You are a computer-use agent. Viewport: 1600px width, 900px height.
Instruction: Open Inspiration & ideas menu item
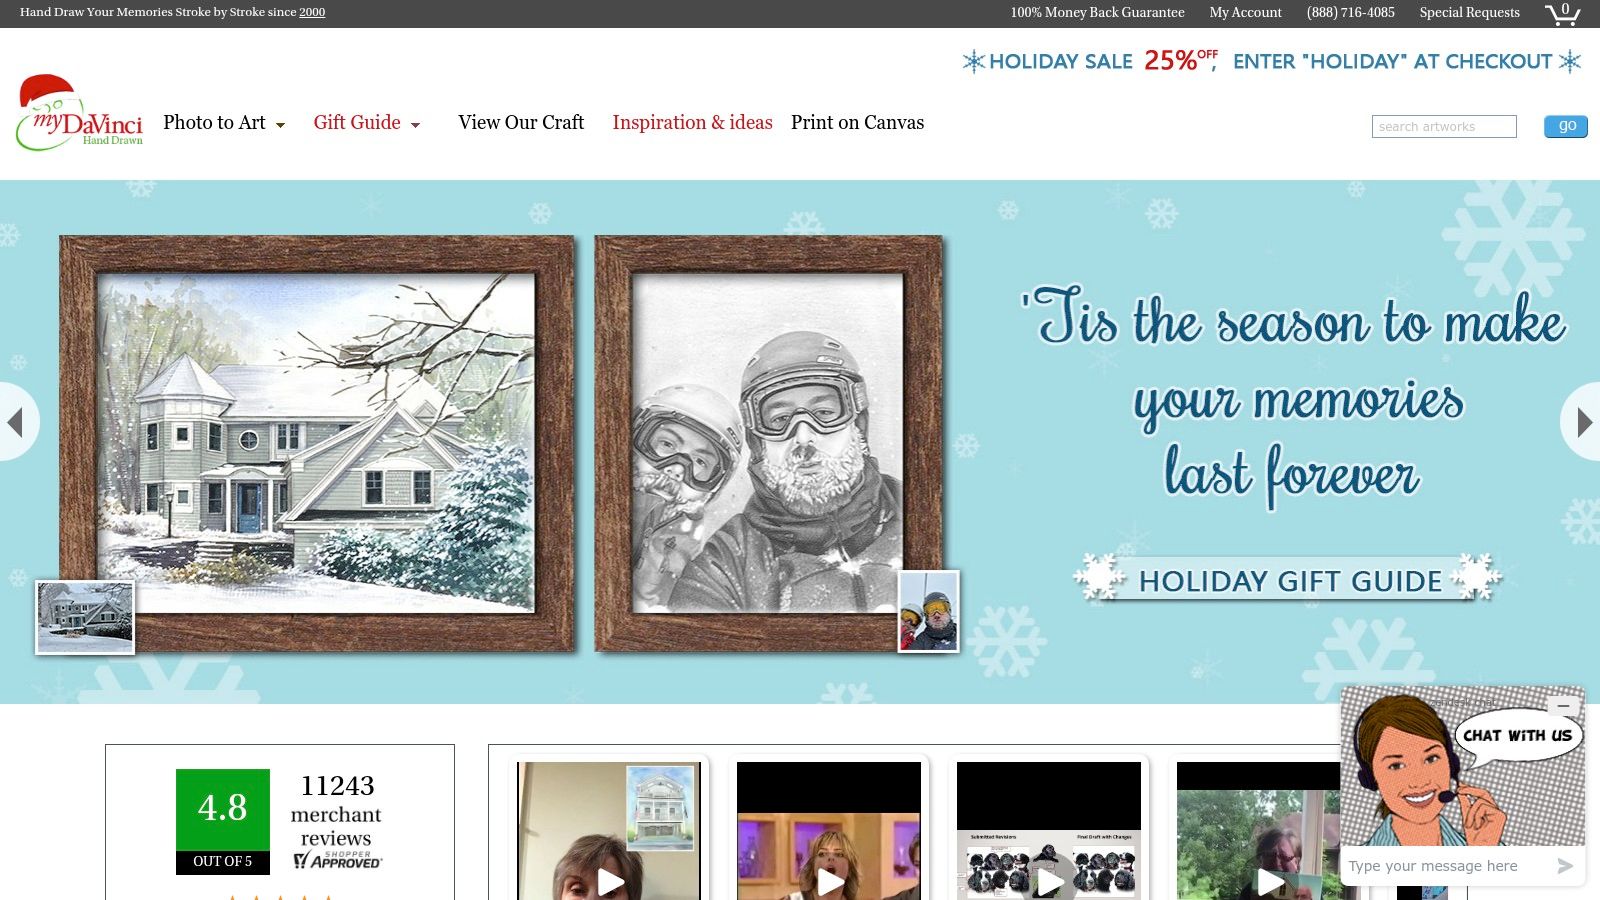692,123
